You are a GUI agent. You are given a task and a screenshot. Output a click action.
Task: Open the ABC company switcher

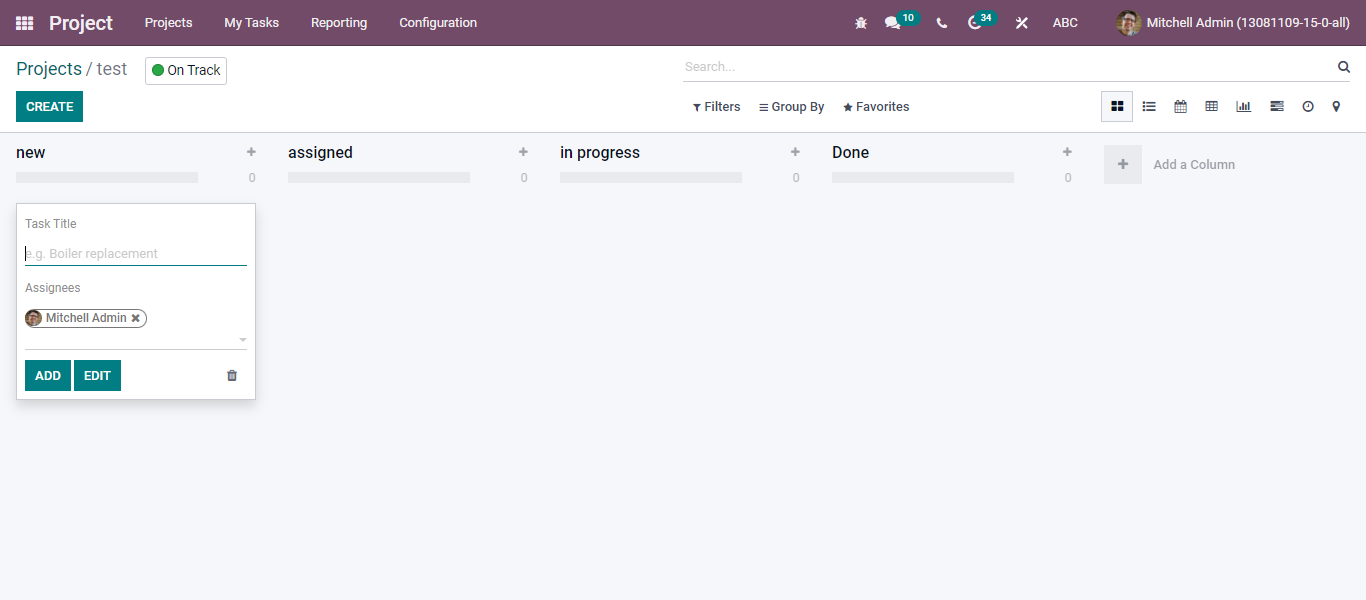(x=1065, y=22)
